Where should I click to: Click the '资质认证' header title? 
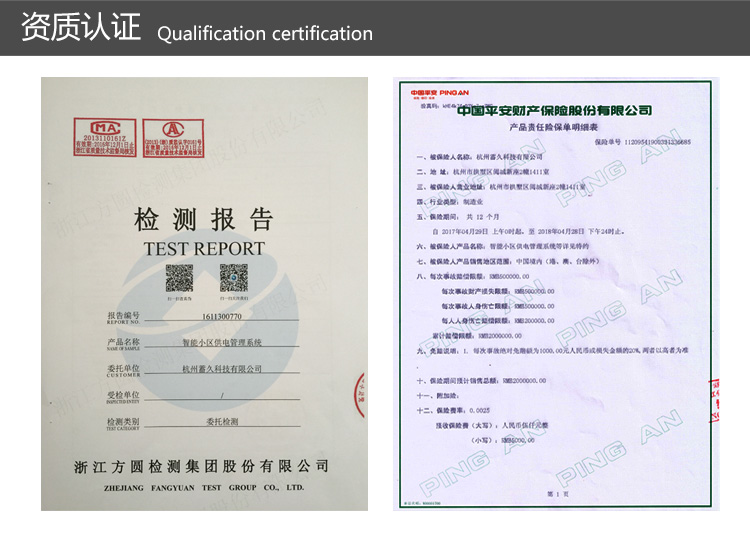81,27
